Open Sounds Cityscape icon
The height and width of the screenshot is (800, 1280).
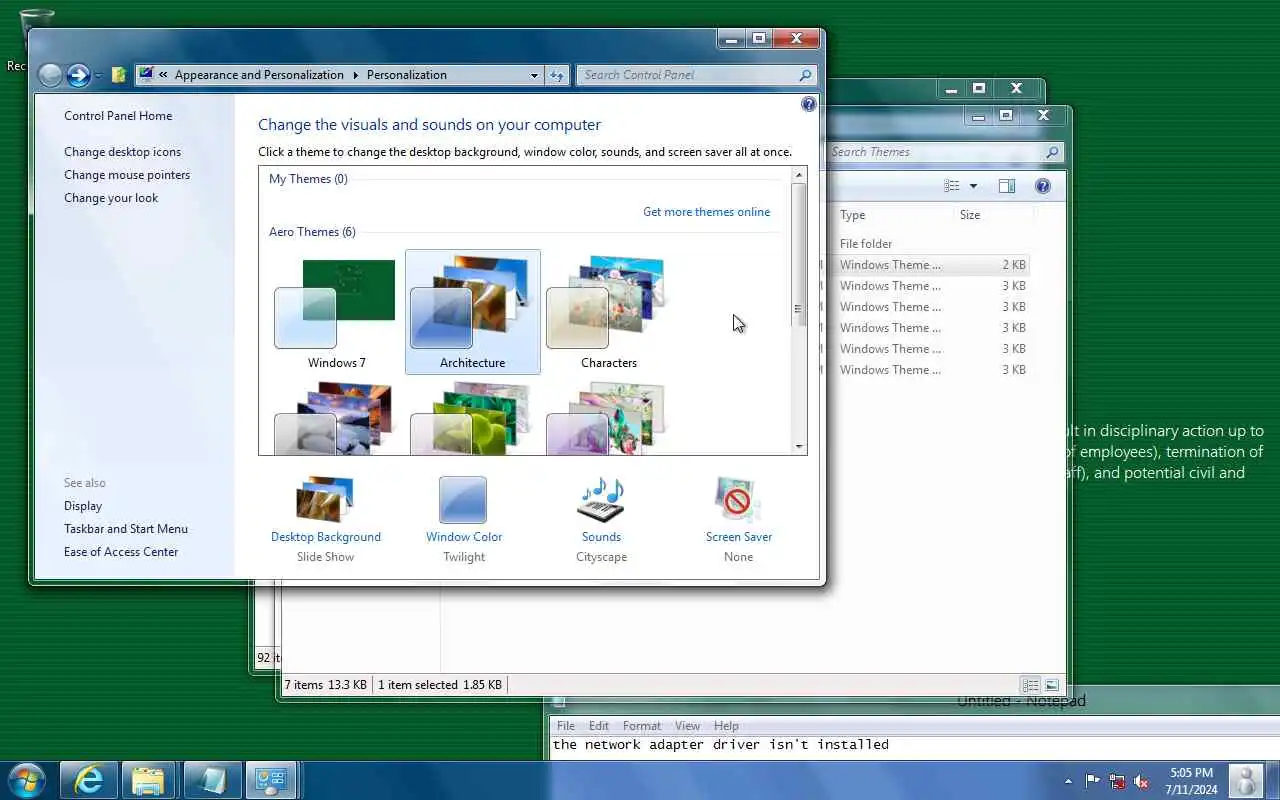(601, 500)
